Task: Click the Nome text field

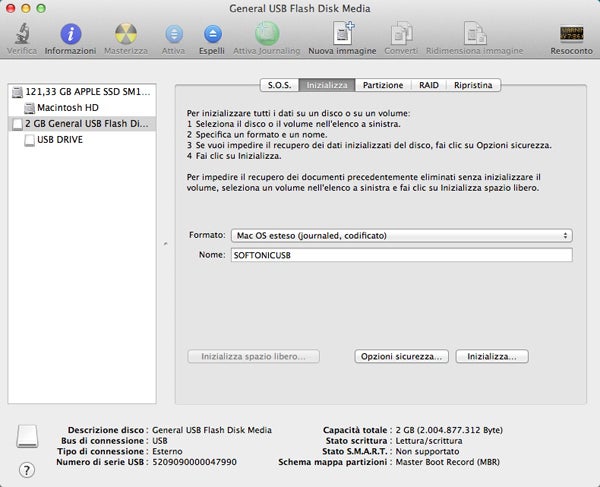Action: tap(400, 255)
